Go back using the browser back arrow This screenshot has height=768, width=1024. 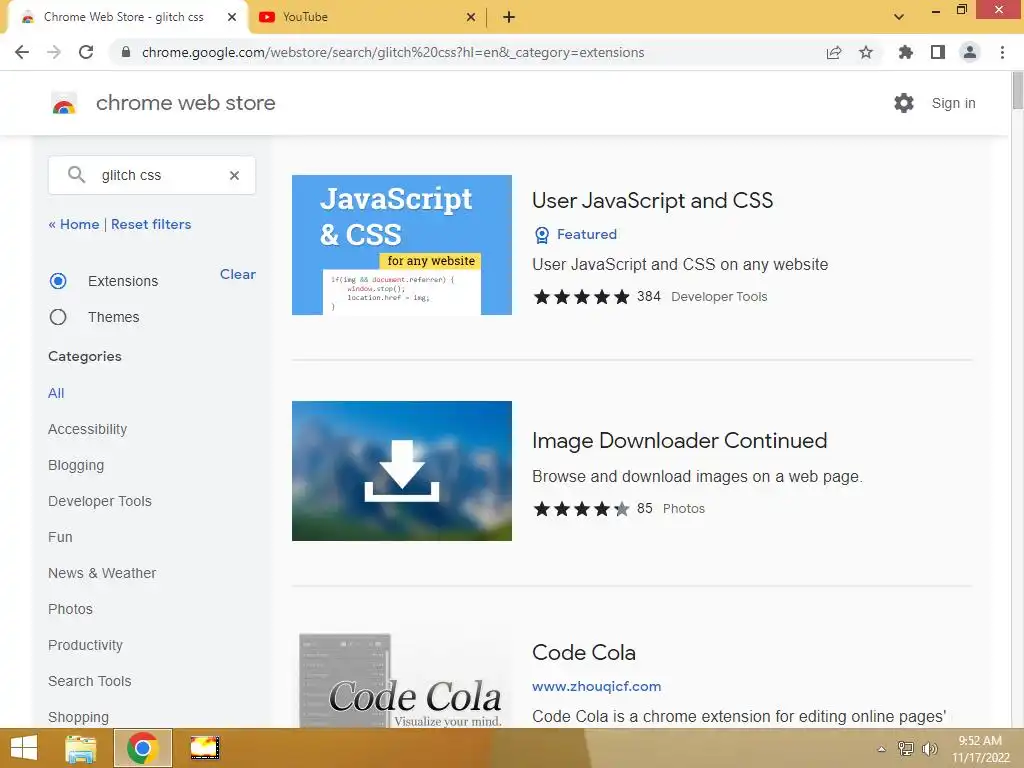tap(22, 52)
